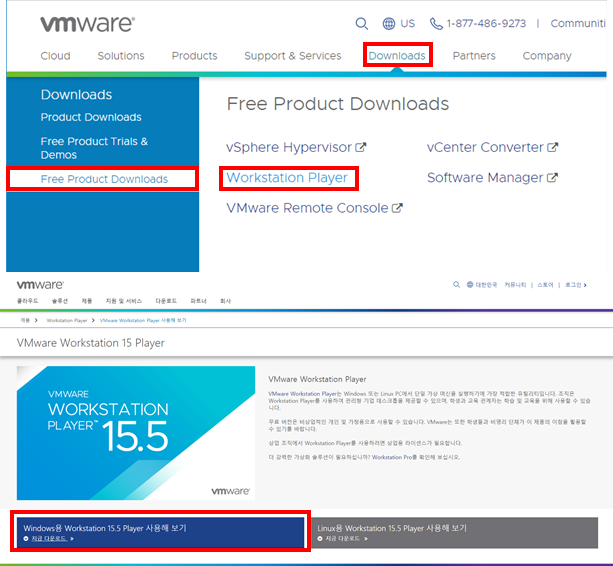Click the large VMware logo at top
Screen dimensions: 613x566
click(88, 24)
